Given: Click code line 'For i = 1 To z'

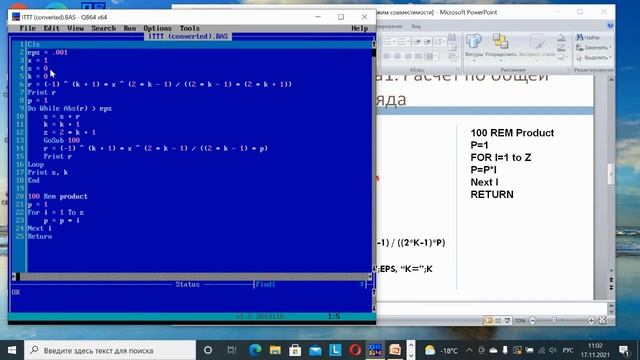Looking at the screenshot, I should point(56,212).
